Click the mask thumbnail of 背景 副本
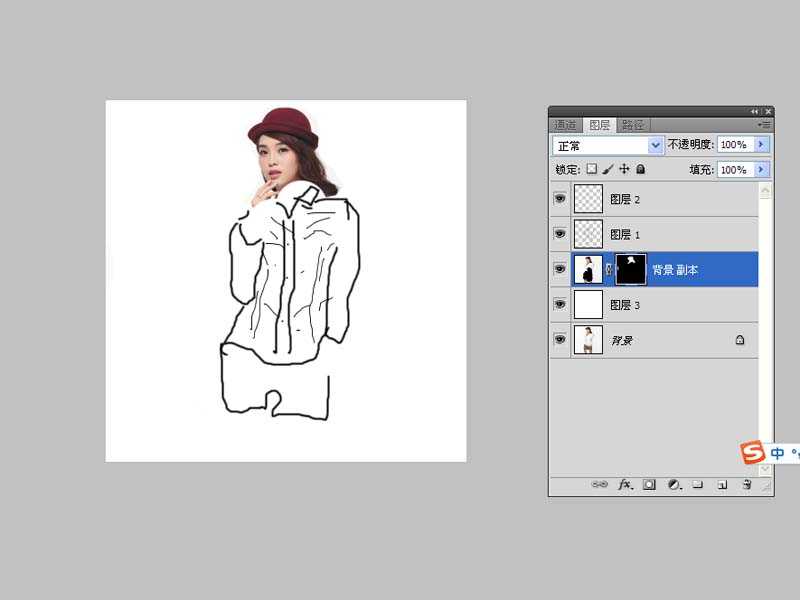Screen dimensions: 800x600 631,269
